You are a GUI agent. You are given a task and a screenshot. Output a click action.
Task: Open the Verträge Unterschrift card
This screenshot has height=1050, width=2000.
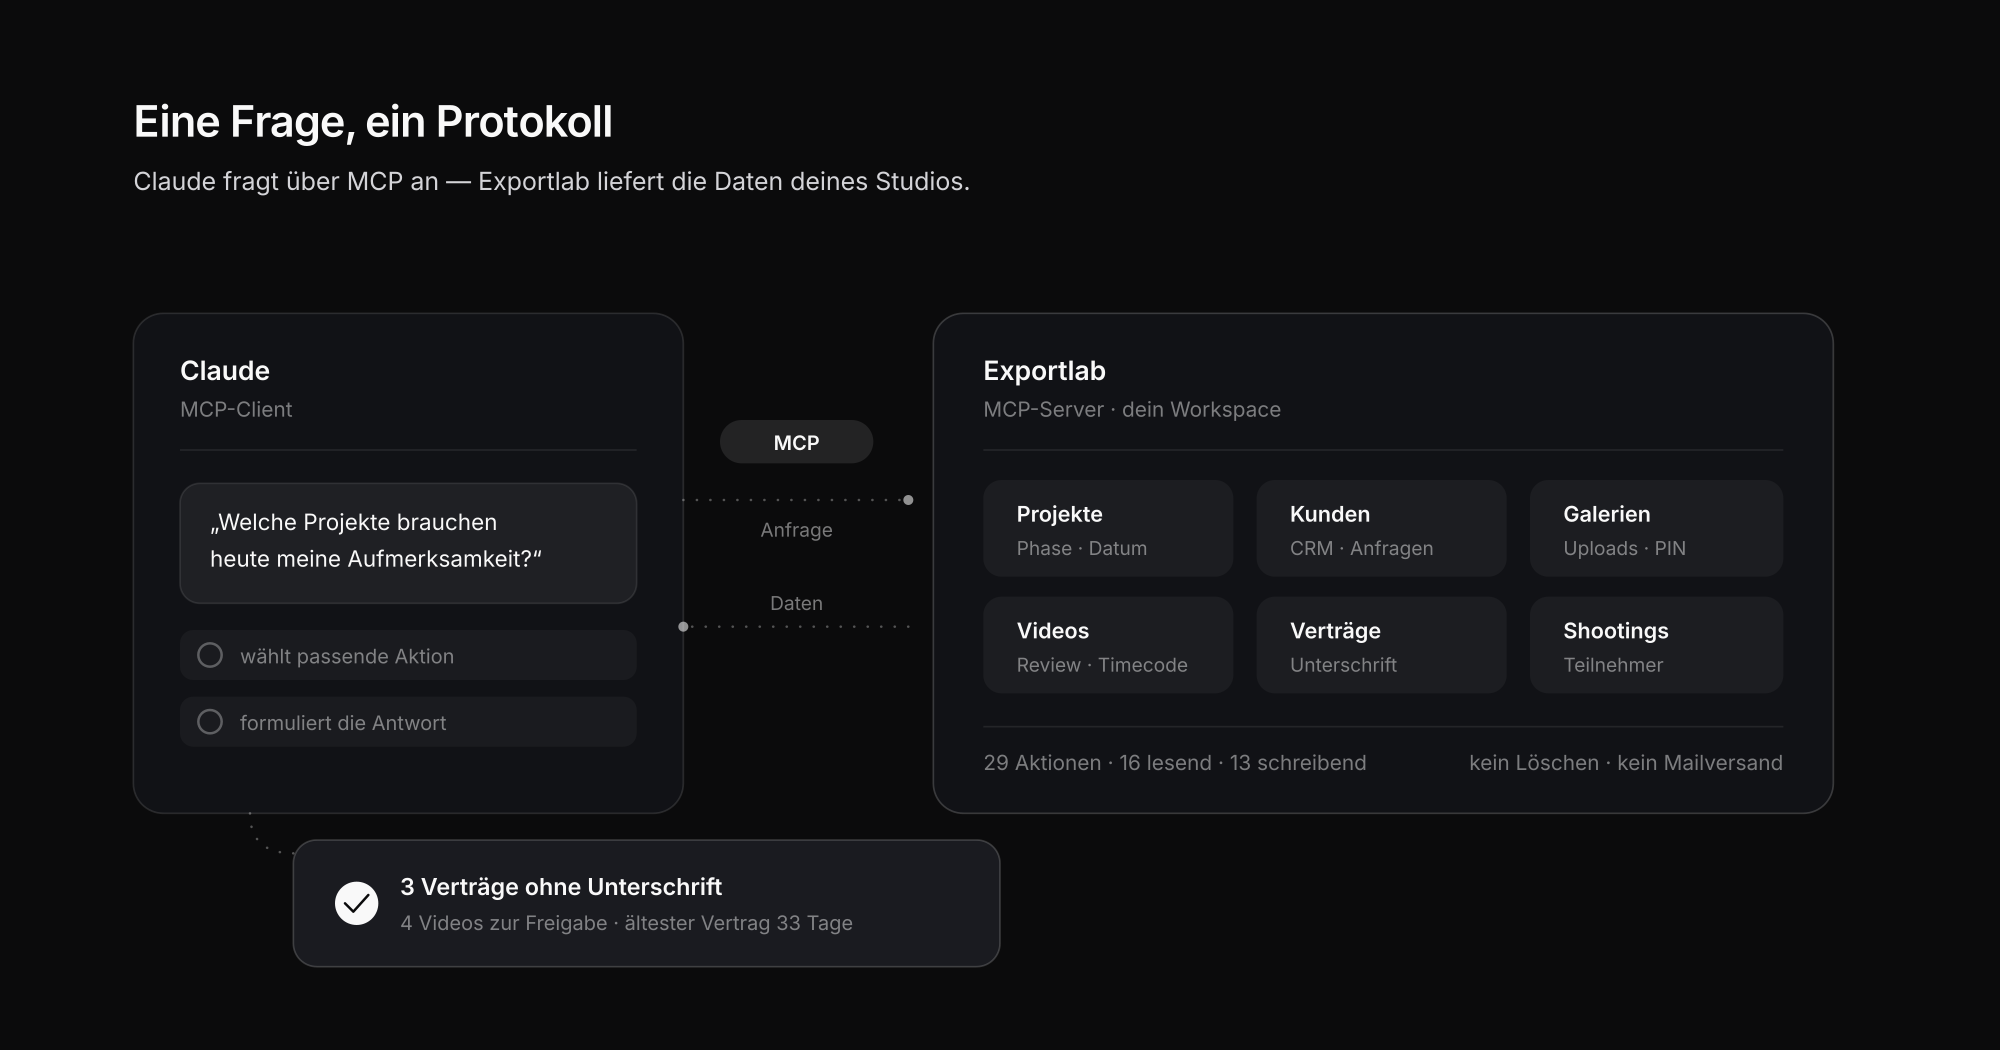1381,645
